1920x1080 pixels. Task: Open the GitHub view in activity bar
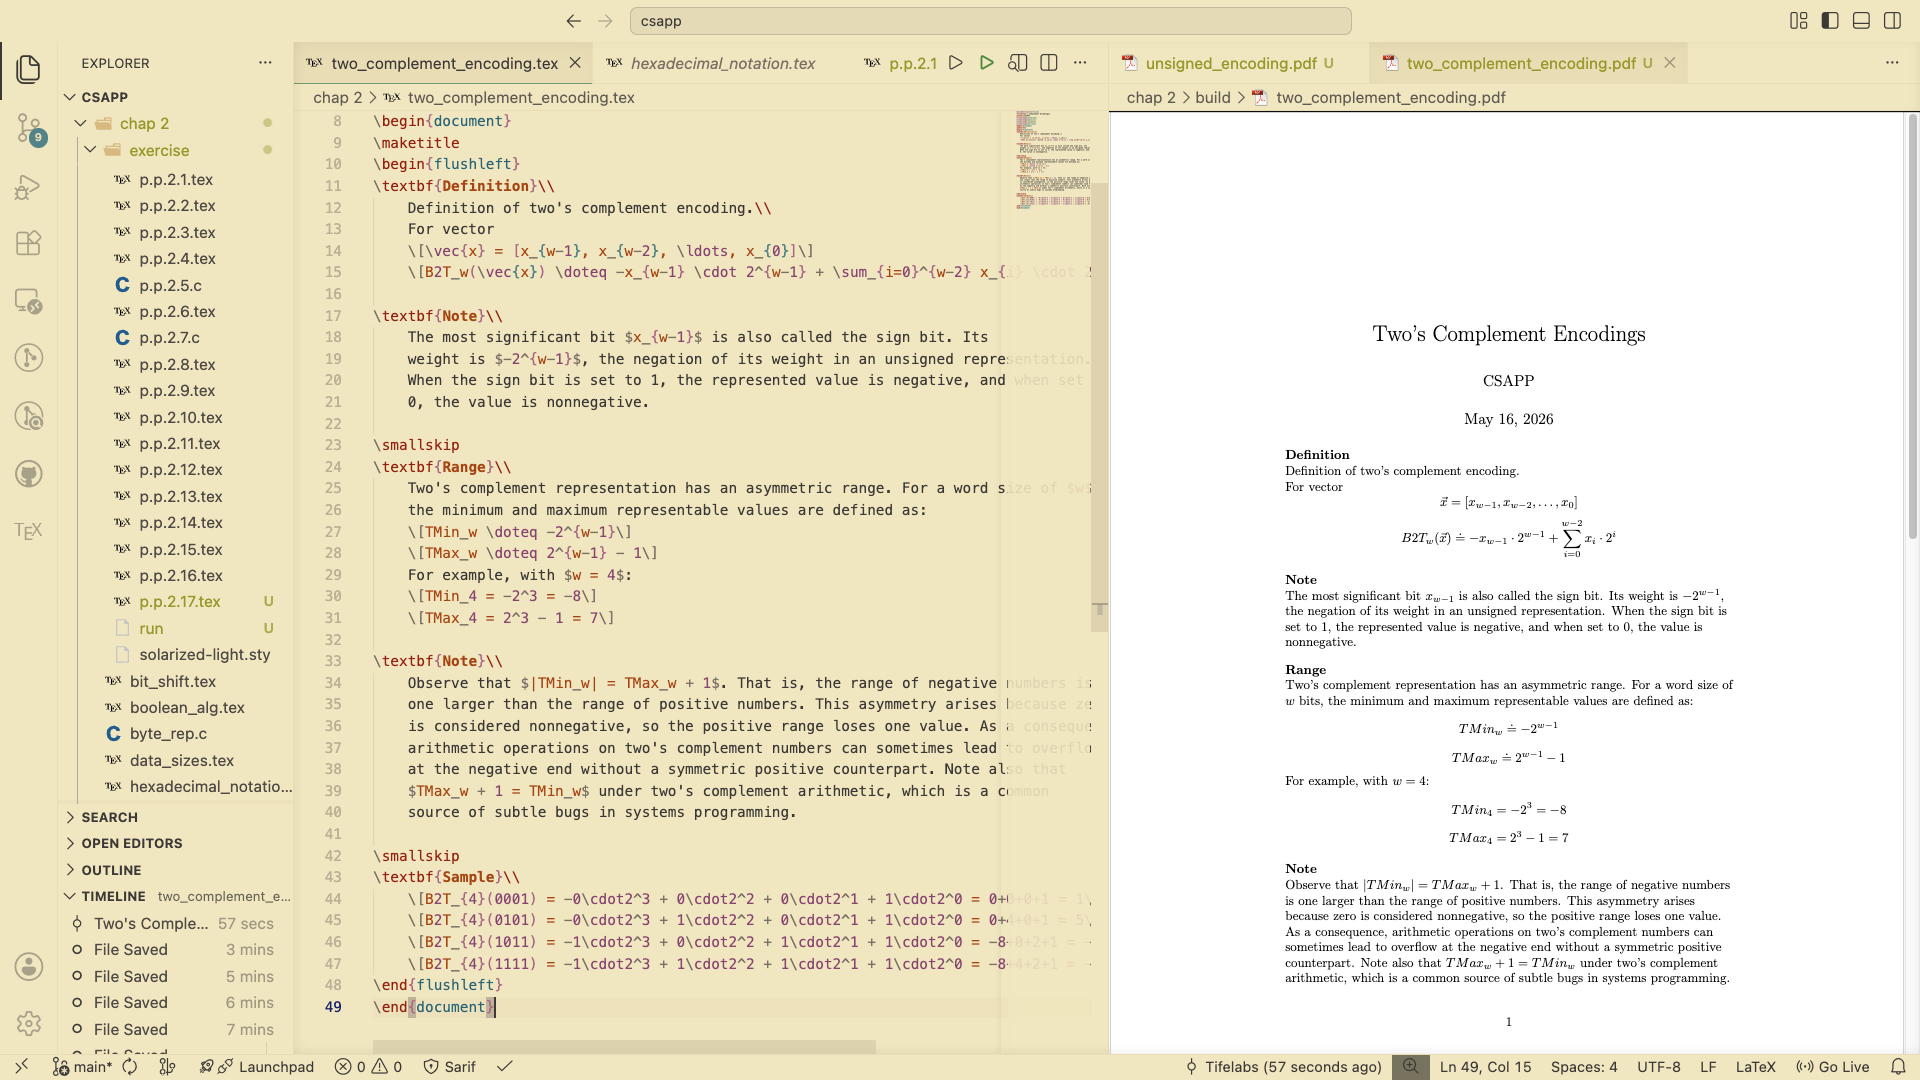28,474
